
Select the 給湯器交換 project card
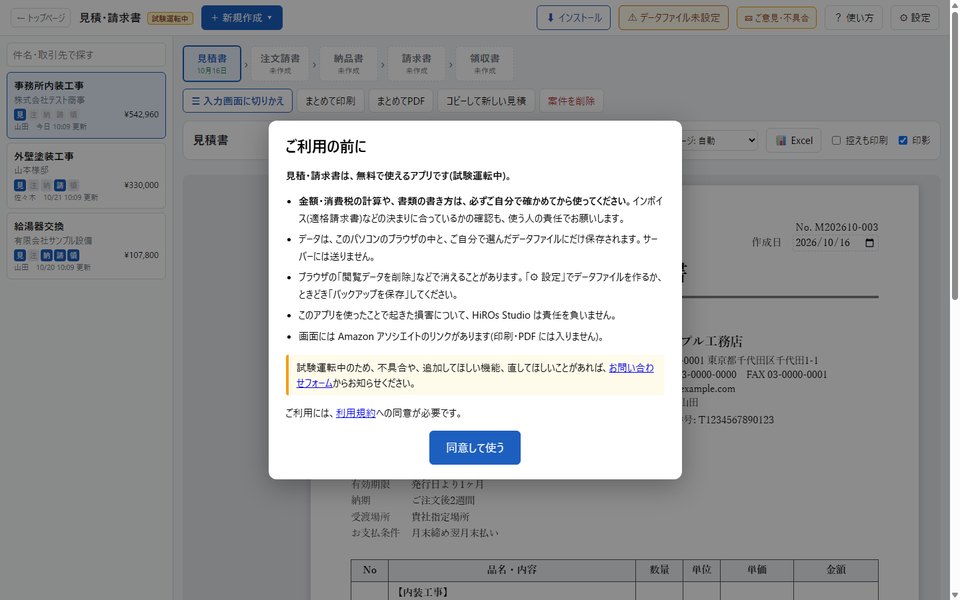tap(86, 246)
